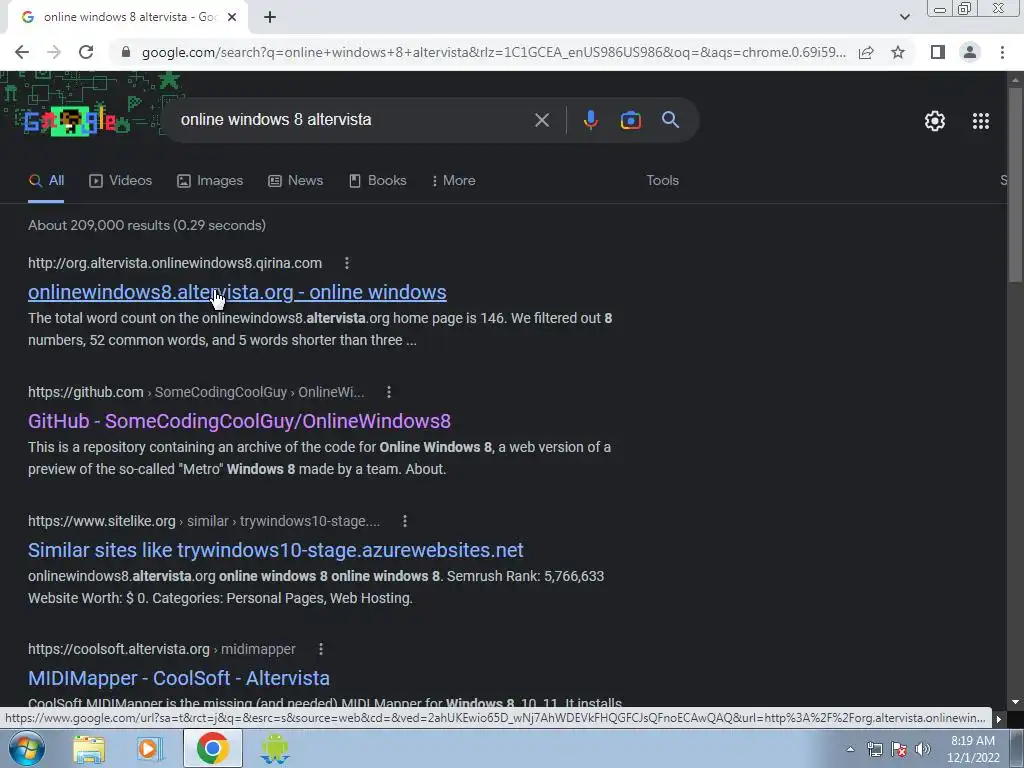Open MIDIMapper - CoolSoft - Altervista link
This screenshot has height=768, width=1024.
point(179,678)
